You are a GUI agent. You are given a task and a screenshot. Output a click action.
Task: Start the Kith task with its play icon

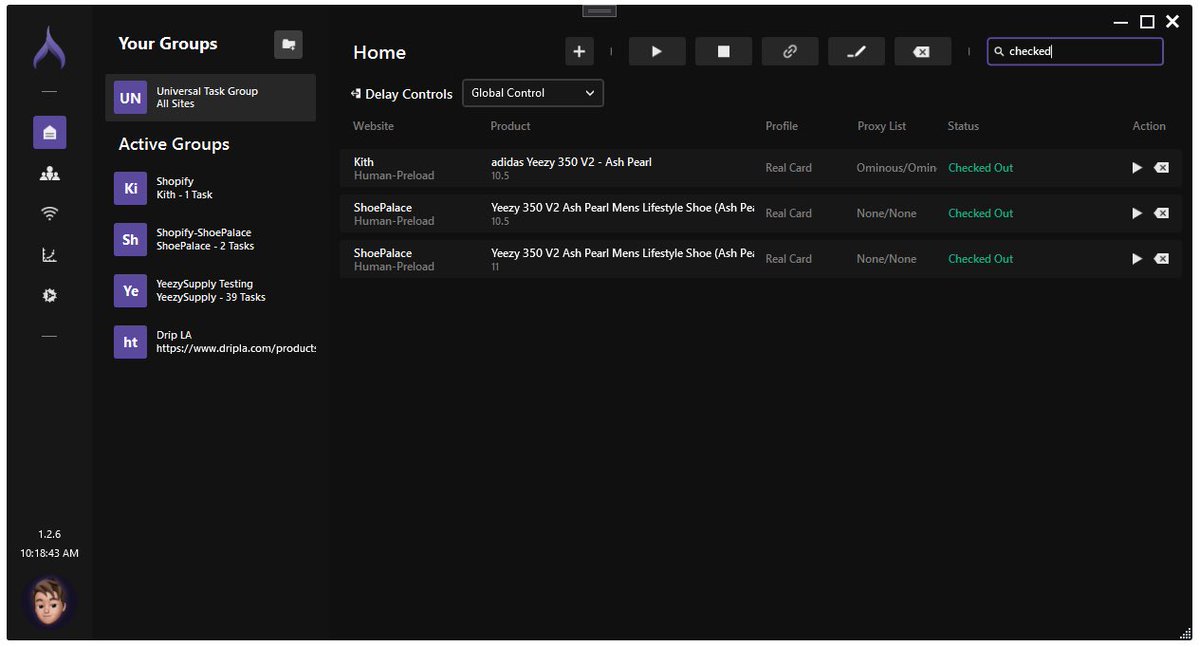[1137, 168]
